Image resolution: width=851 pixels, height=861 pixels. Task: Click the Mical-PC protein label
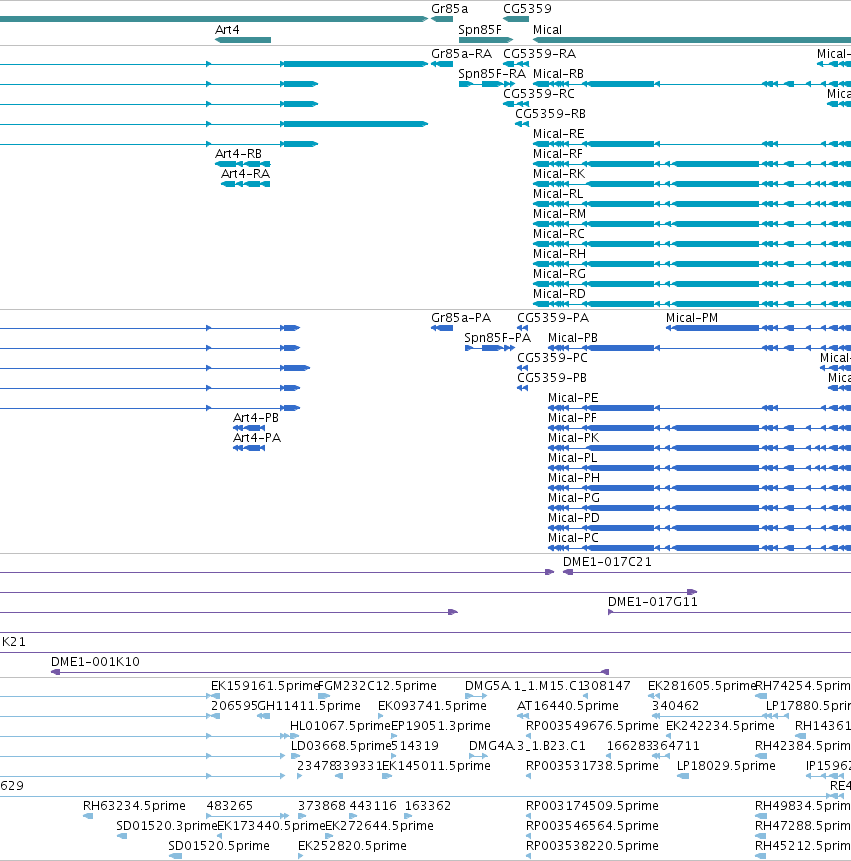point(573,538)
